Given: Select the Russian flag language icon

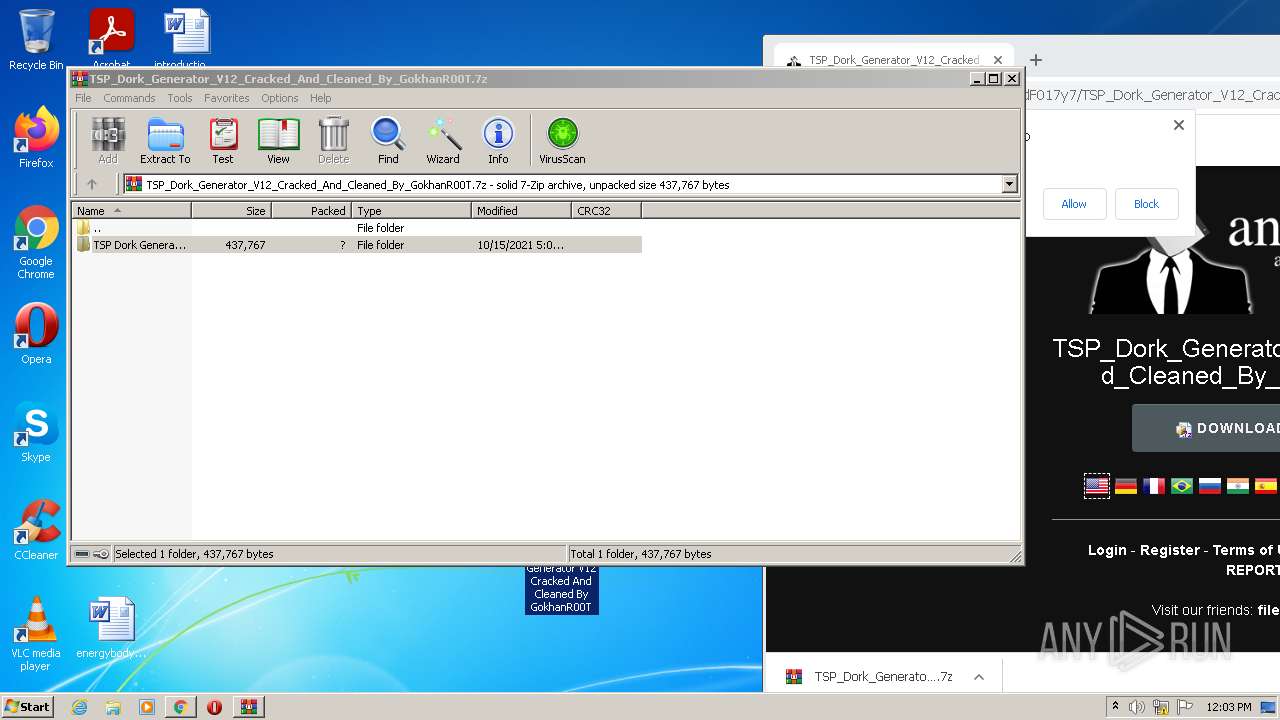Looking at the screenshot, I should [x=1210, y=486].
